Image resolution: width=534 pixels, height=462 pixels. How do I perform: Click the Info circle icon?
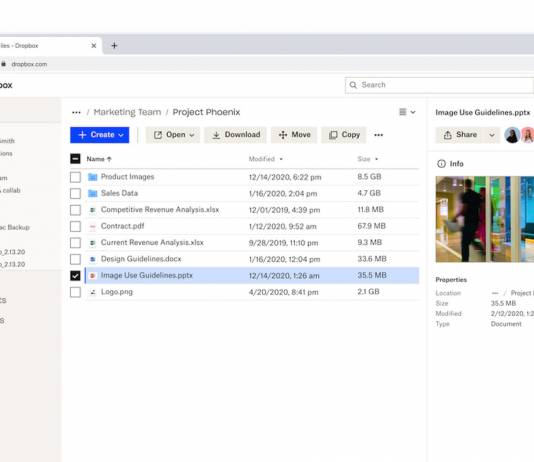[x=441, y=164]
